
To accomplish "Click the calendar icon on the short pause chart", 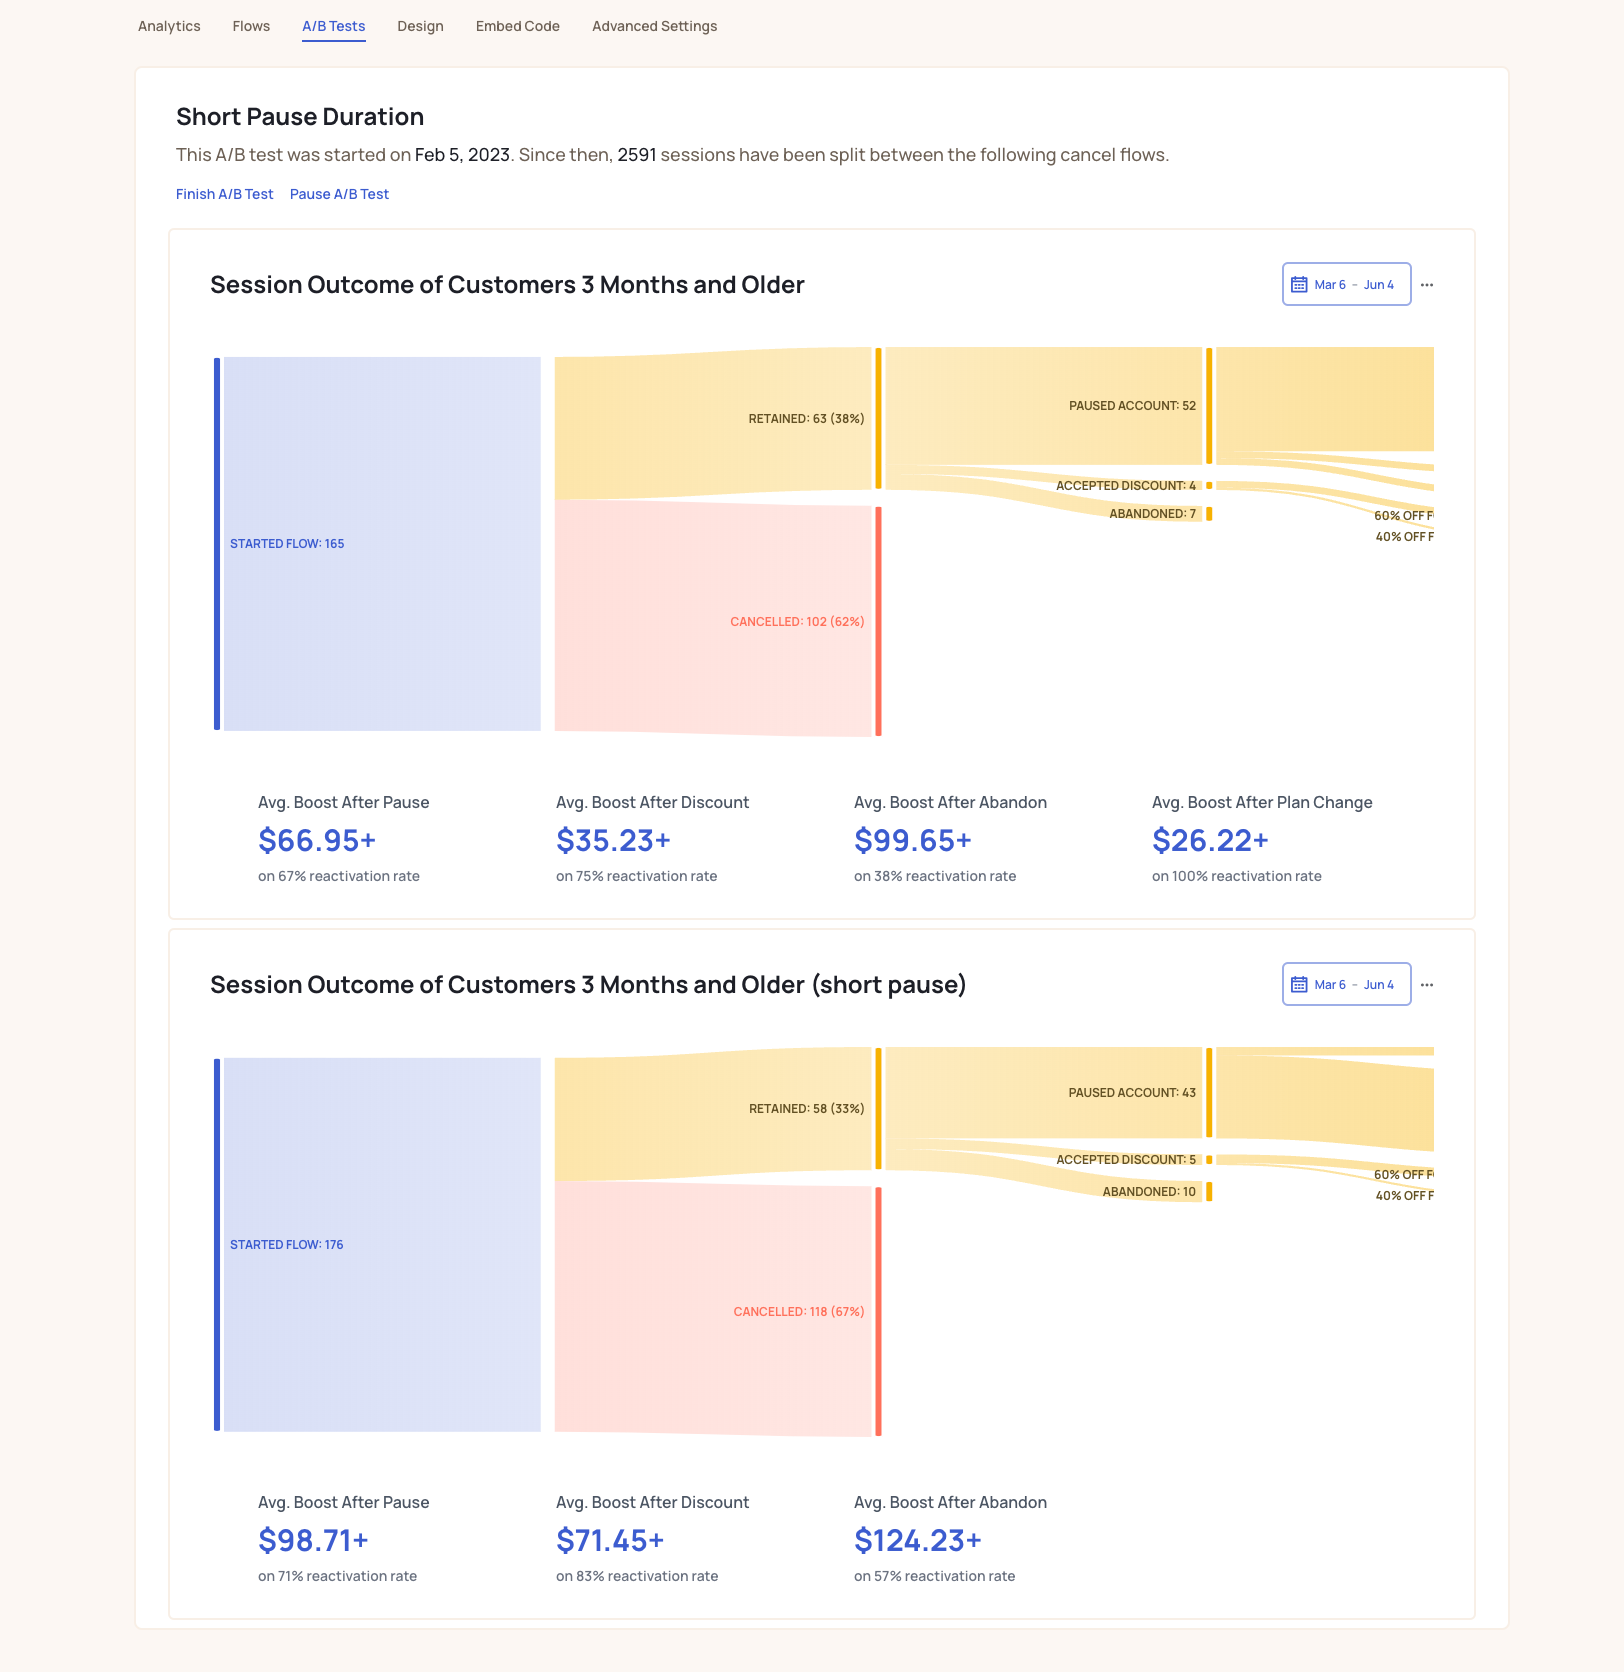I will click(1298, 984).
